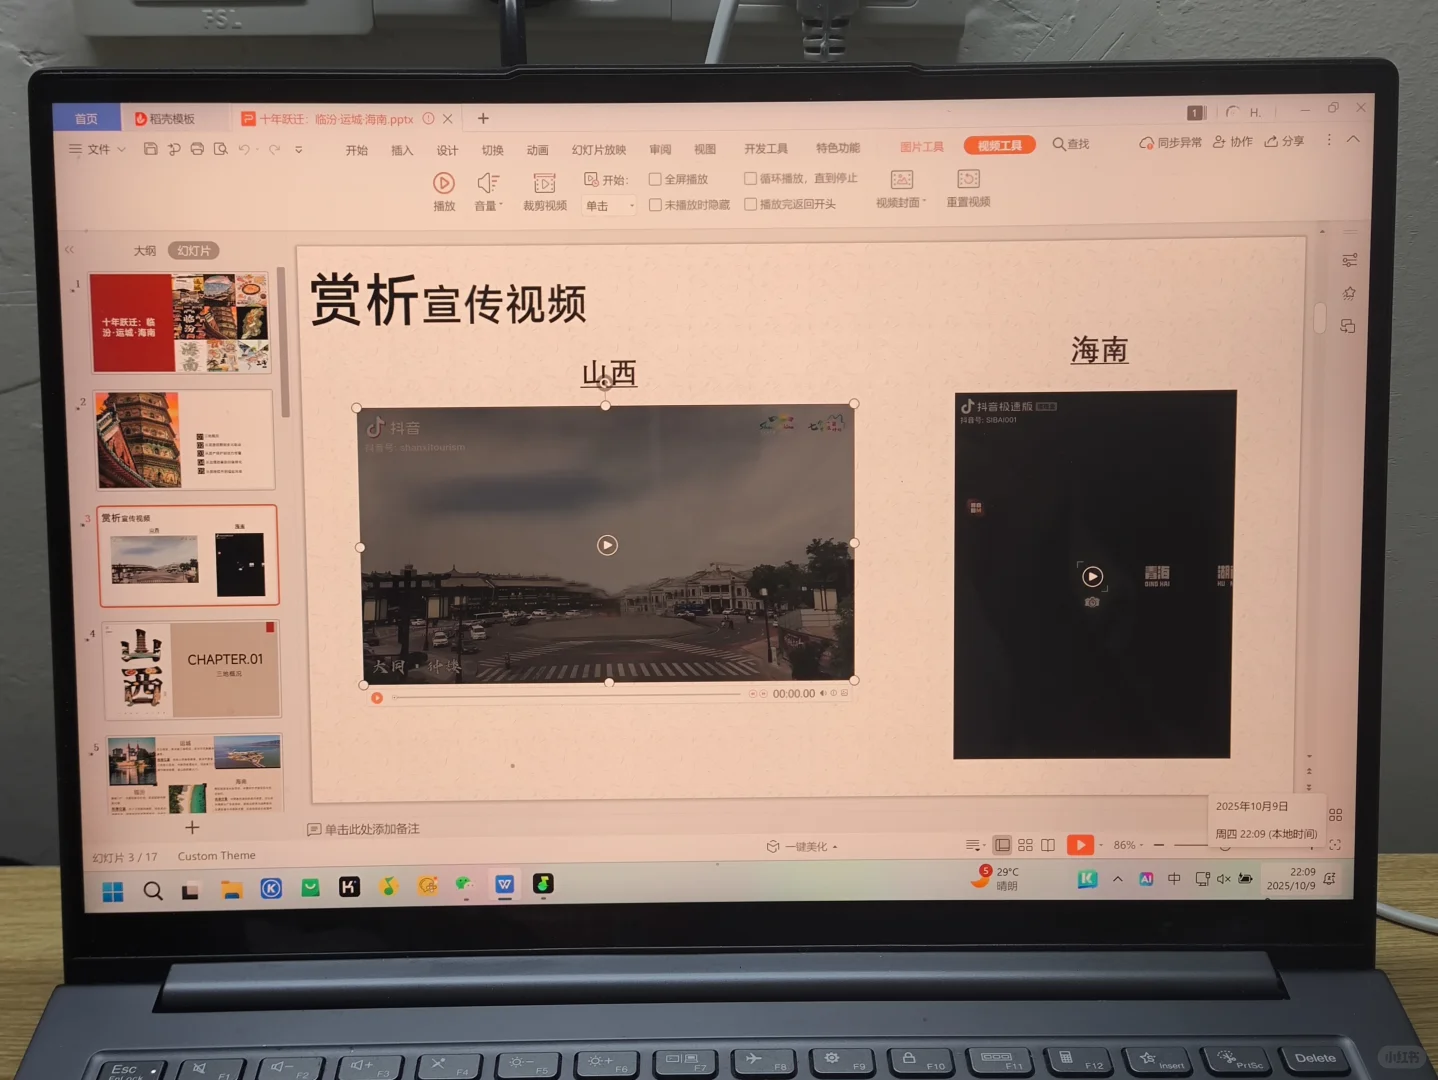This screenshot has width=1438, height=1080.
Task: Open the 动画 ribbon tab
Action: pyautogui.click(x=537, y=150)
